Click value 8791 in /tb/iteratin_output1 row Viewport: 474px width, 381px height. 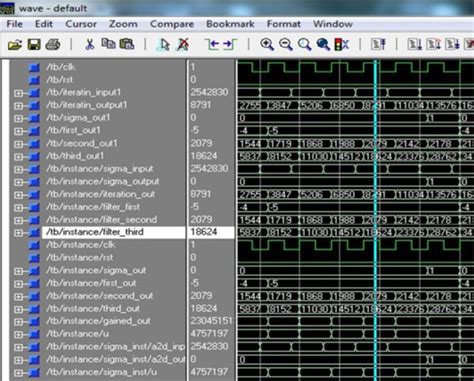201,105
